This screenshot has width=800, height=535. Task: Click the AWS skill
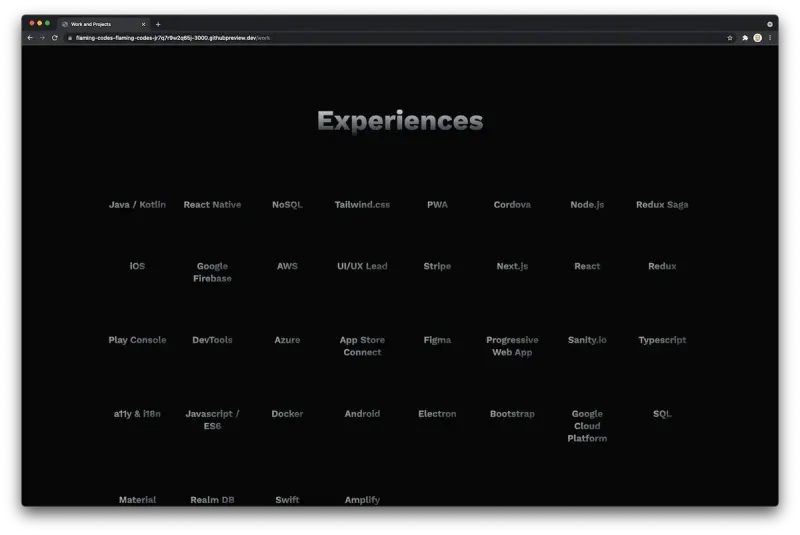(x=287, y=266)
